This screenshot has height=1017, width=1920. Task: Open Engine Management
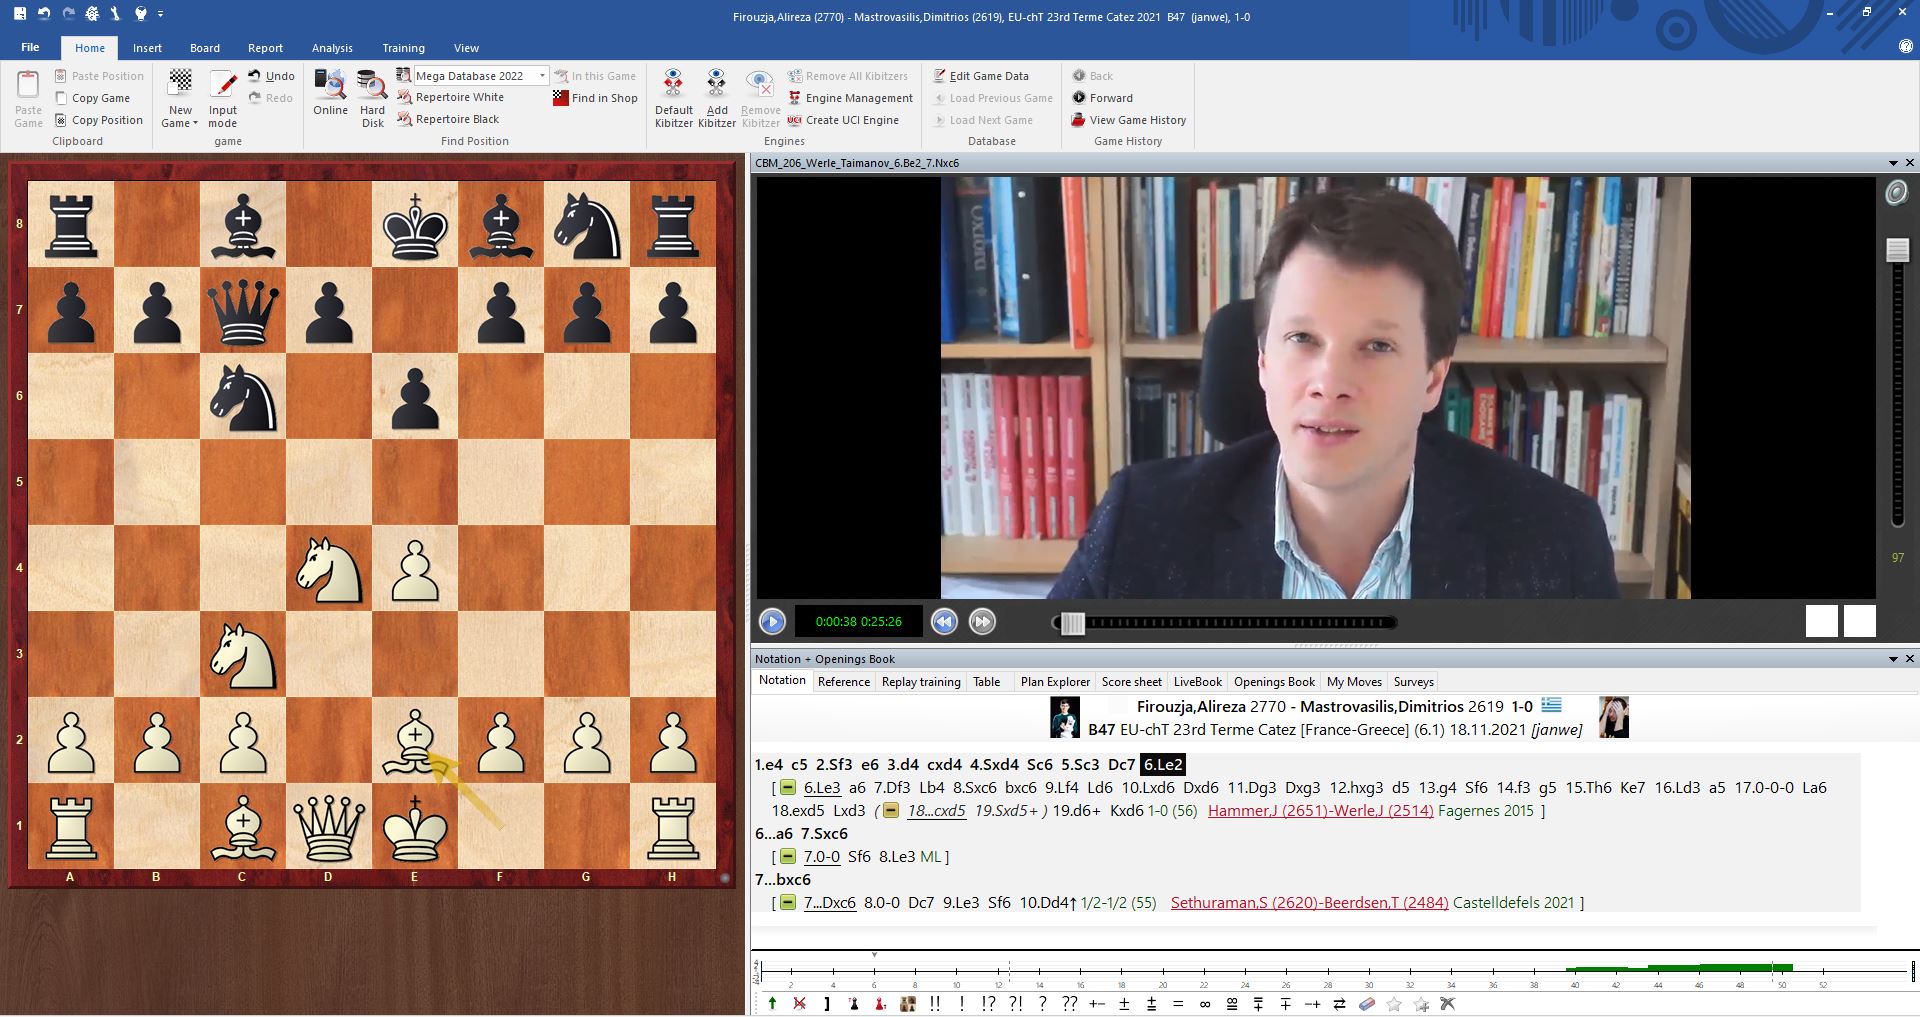click(x=858, y=98)
